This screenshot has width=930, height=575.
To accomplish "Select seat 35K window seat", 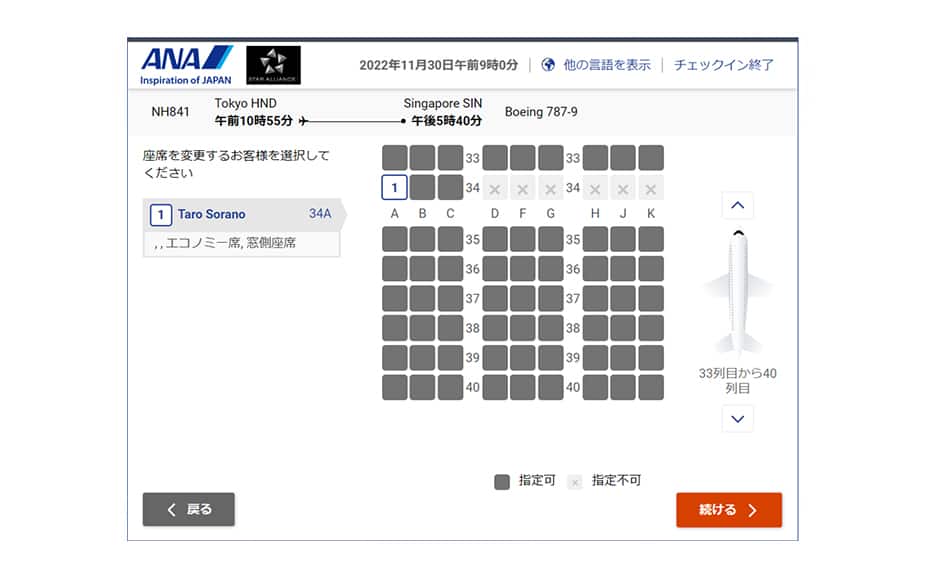I will tap(651, 240).
